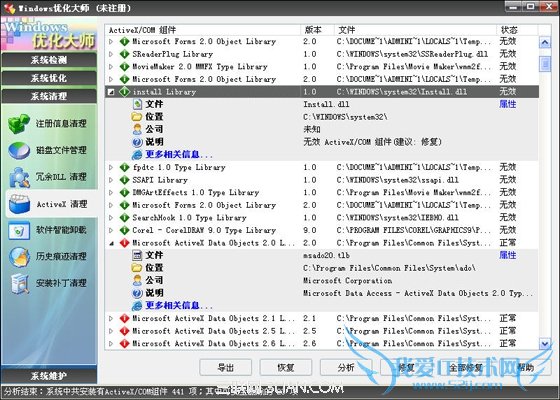Open 更多相关信息 under ActiveX Data Objects 2.0
This screenshot has width=560, height=400.
179,306
